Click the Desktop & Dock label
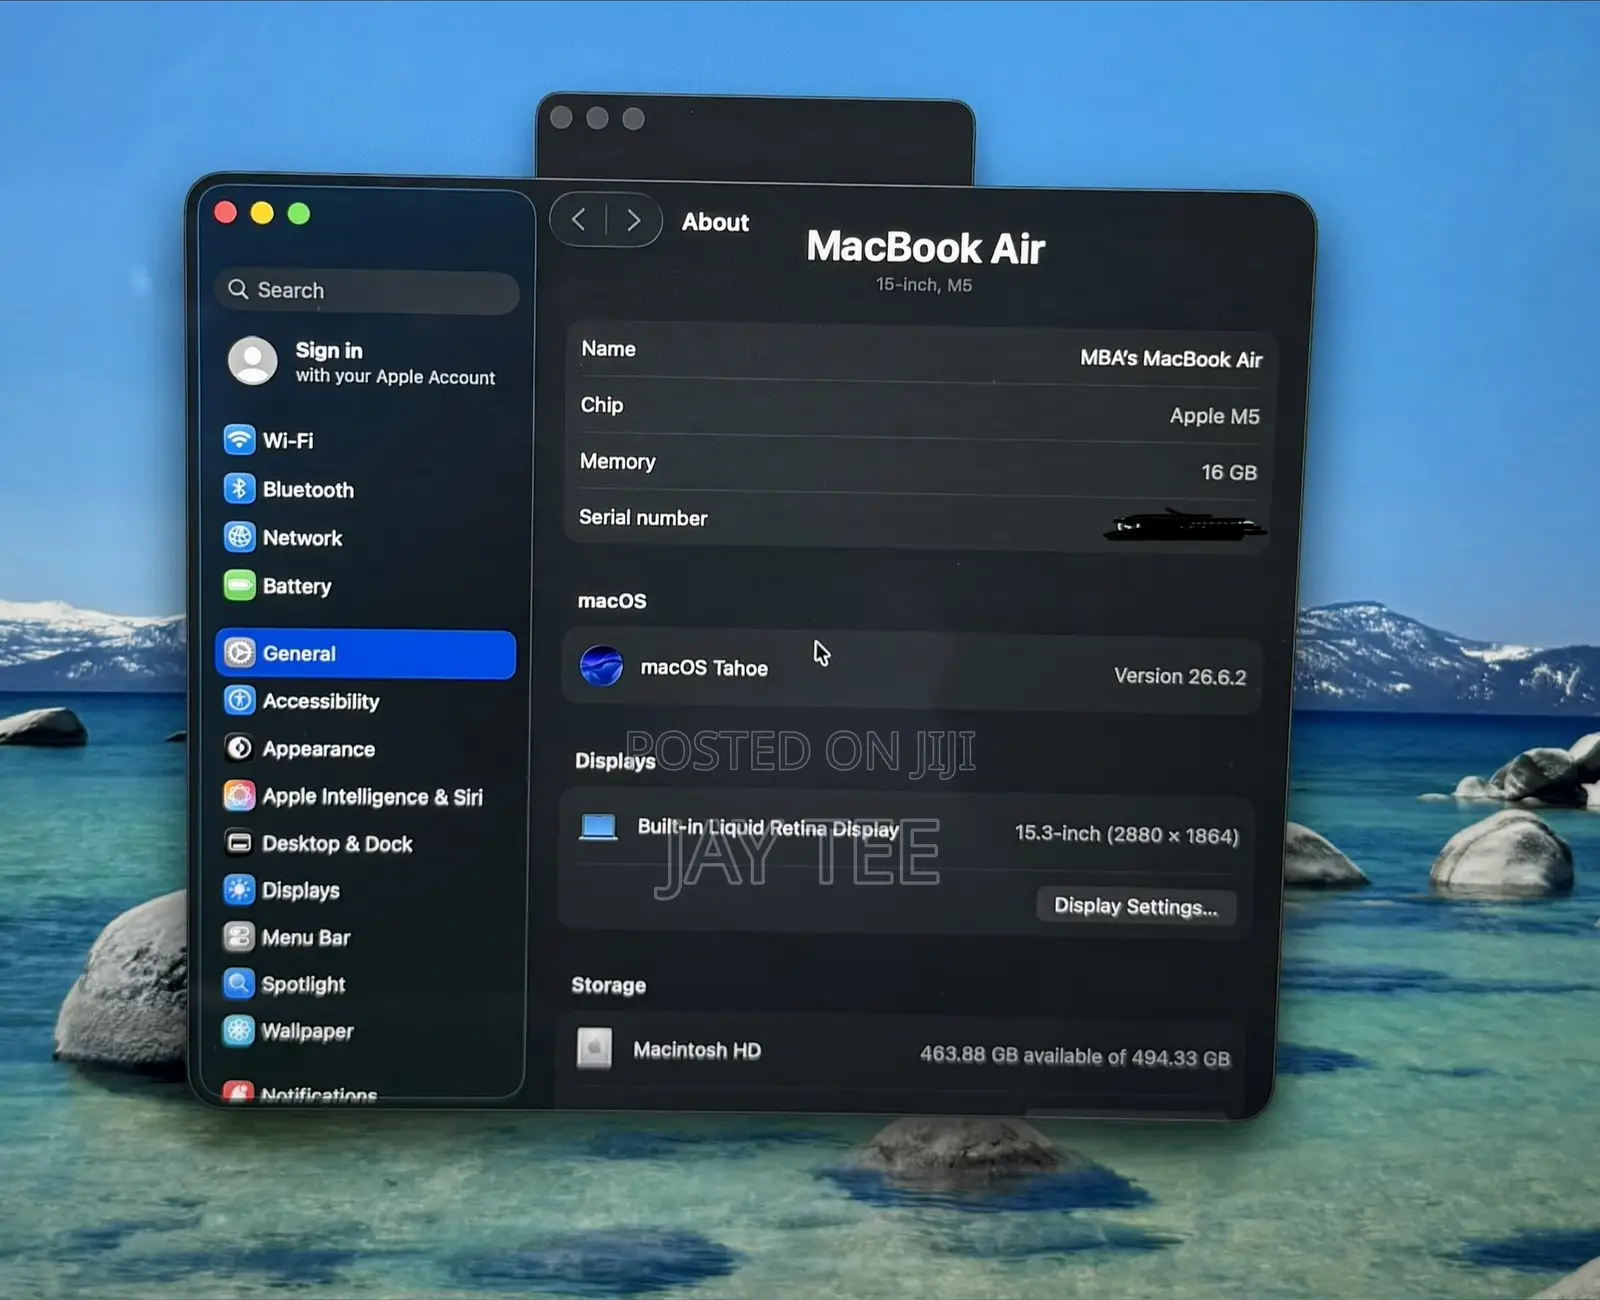1600x1300 pixels. coord(337,844)
